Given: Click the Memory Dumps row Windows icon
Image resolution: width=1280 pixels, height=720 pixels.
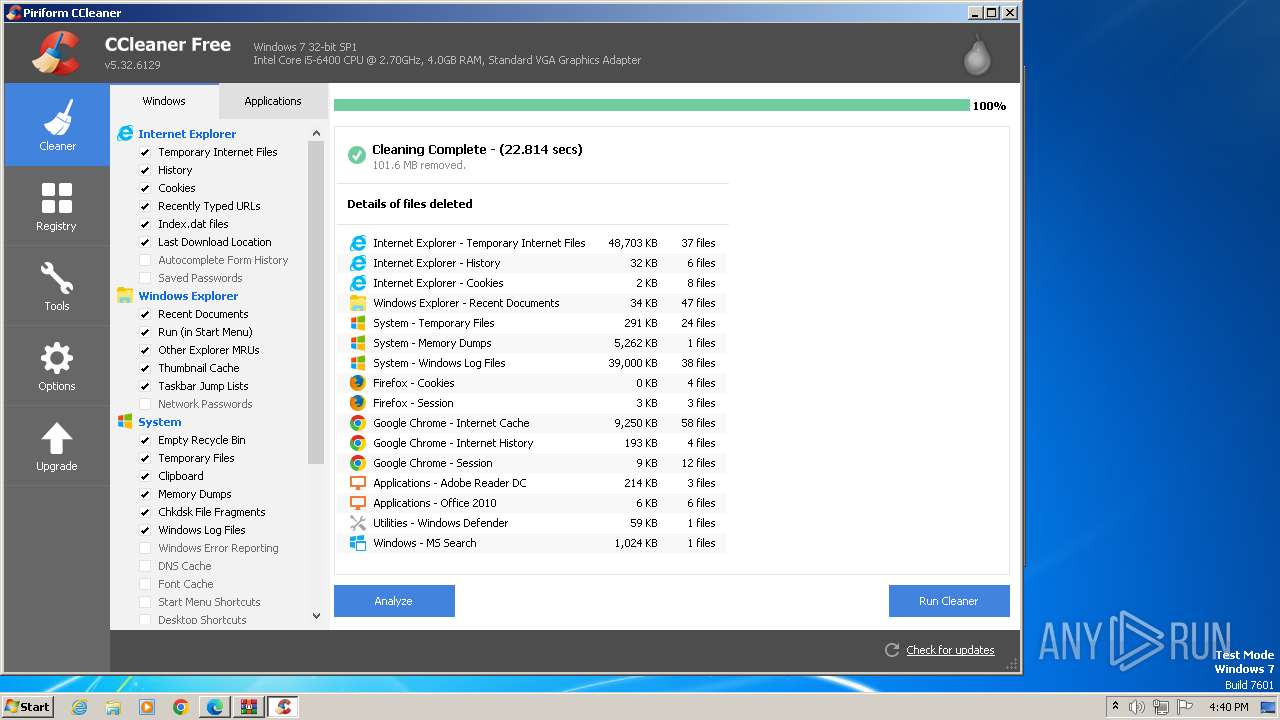Looking at the screenshot, I should (358, 343).
